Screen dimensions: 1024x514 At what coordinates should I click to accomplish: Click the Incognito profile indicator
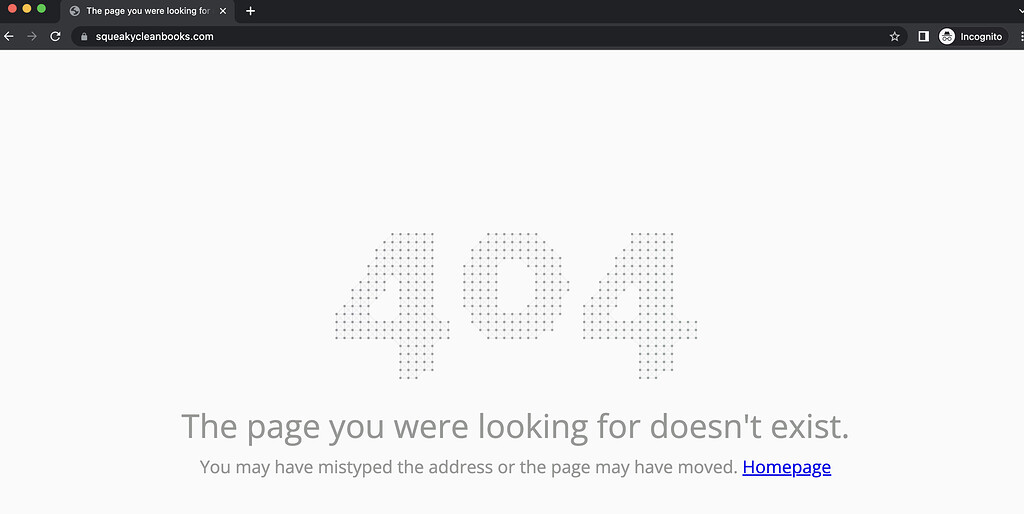point(971,37)
